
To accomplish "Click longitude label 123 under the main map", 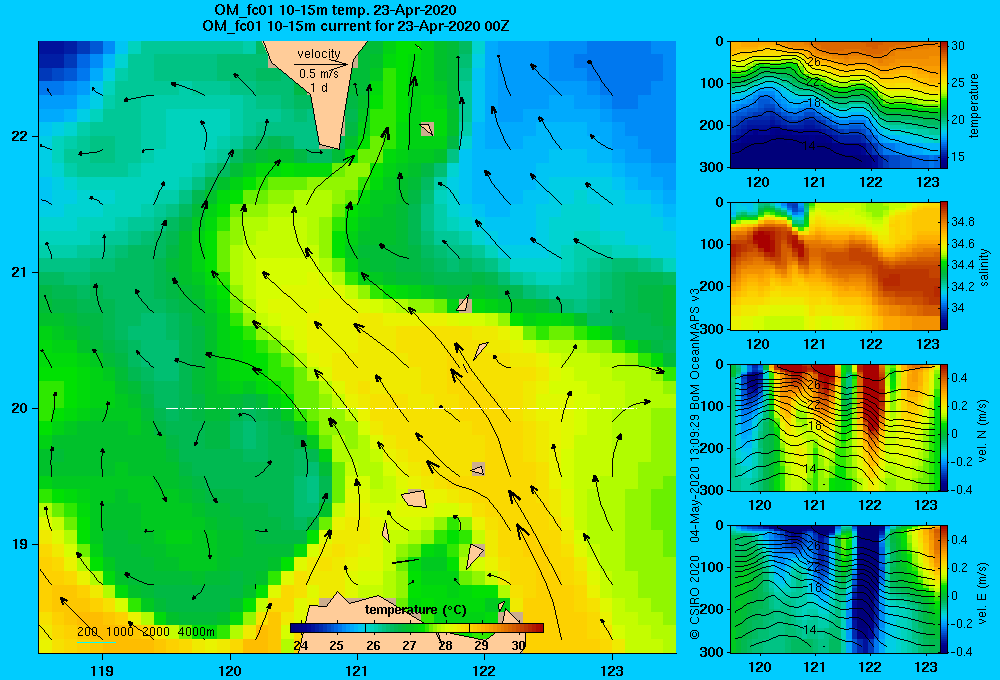I will coord(612,670).
